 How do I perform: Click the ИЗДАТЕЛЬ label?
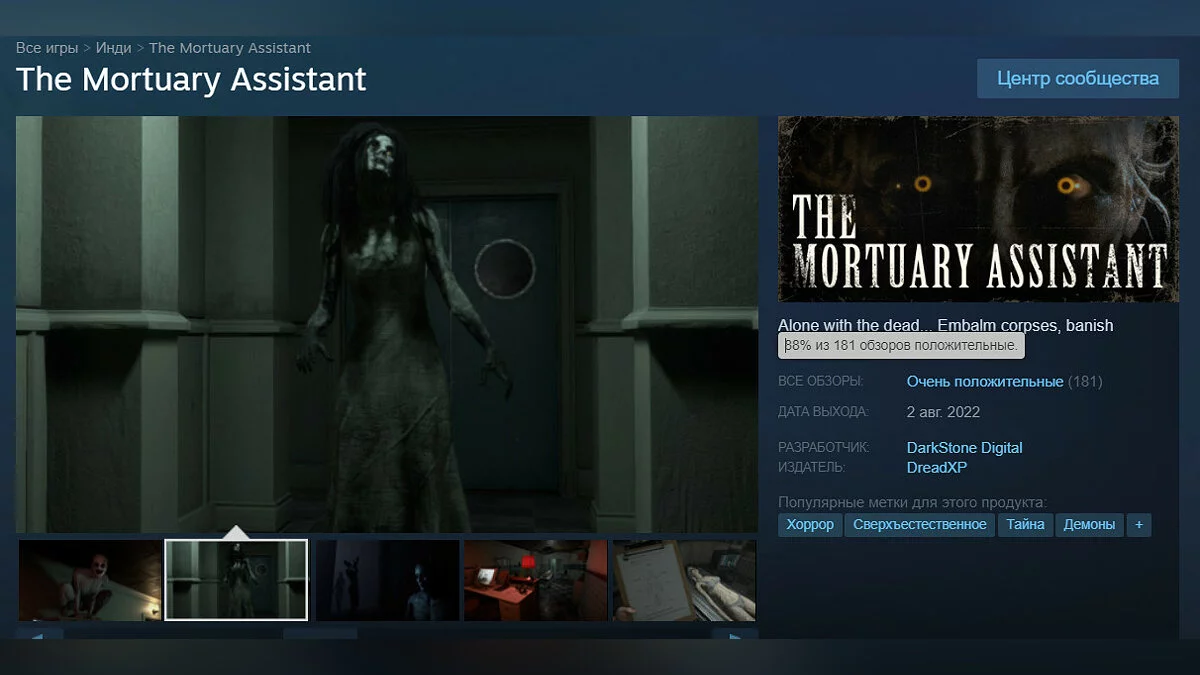pos(812,467)
